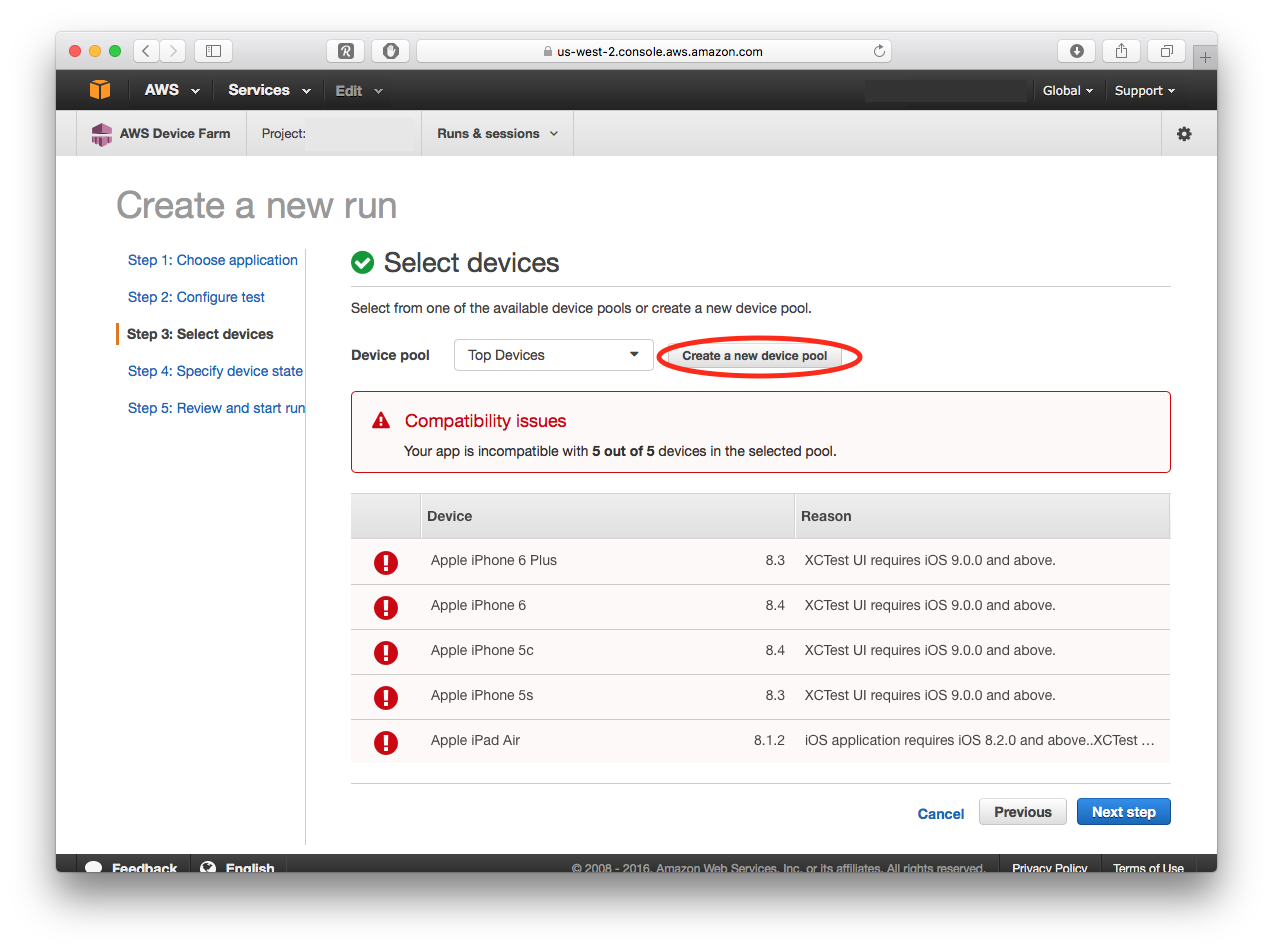
Task: Click the Previous button
Action: (x=1023, y=812)
